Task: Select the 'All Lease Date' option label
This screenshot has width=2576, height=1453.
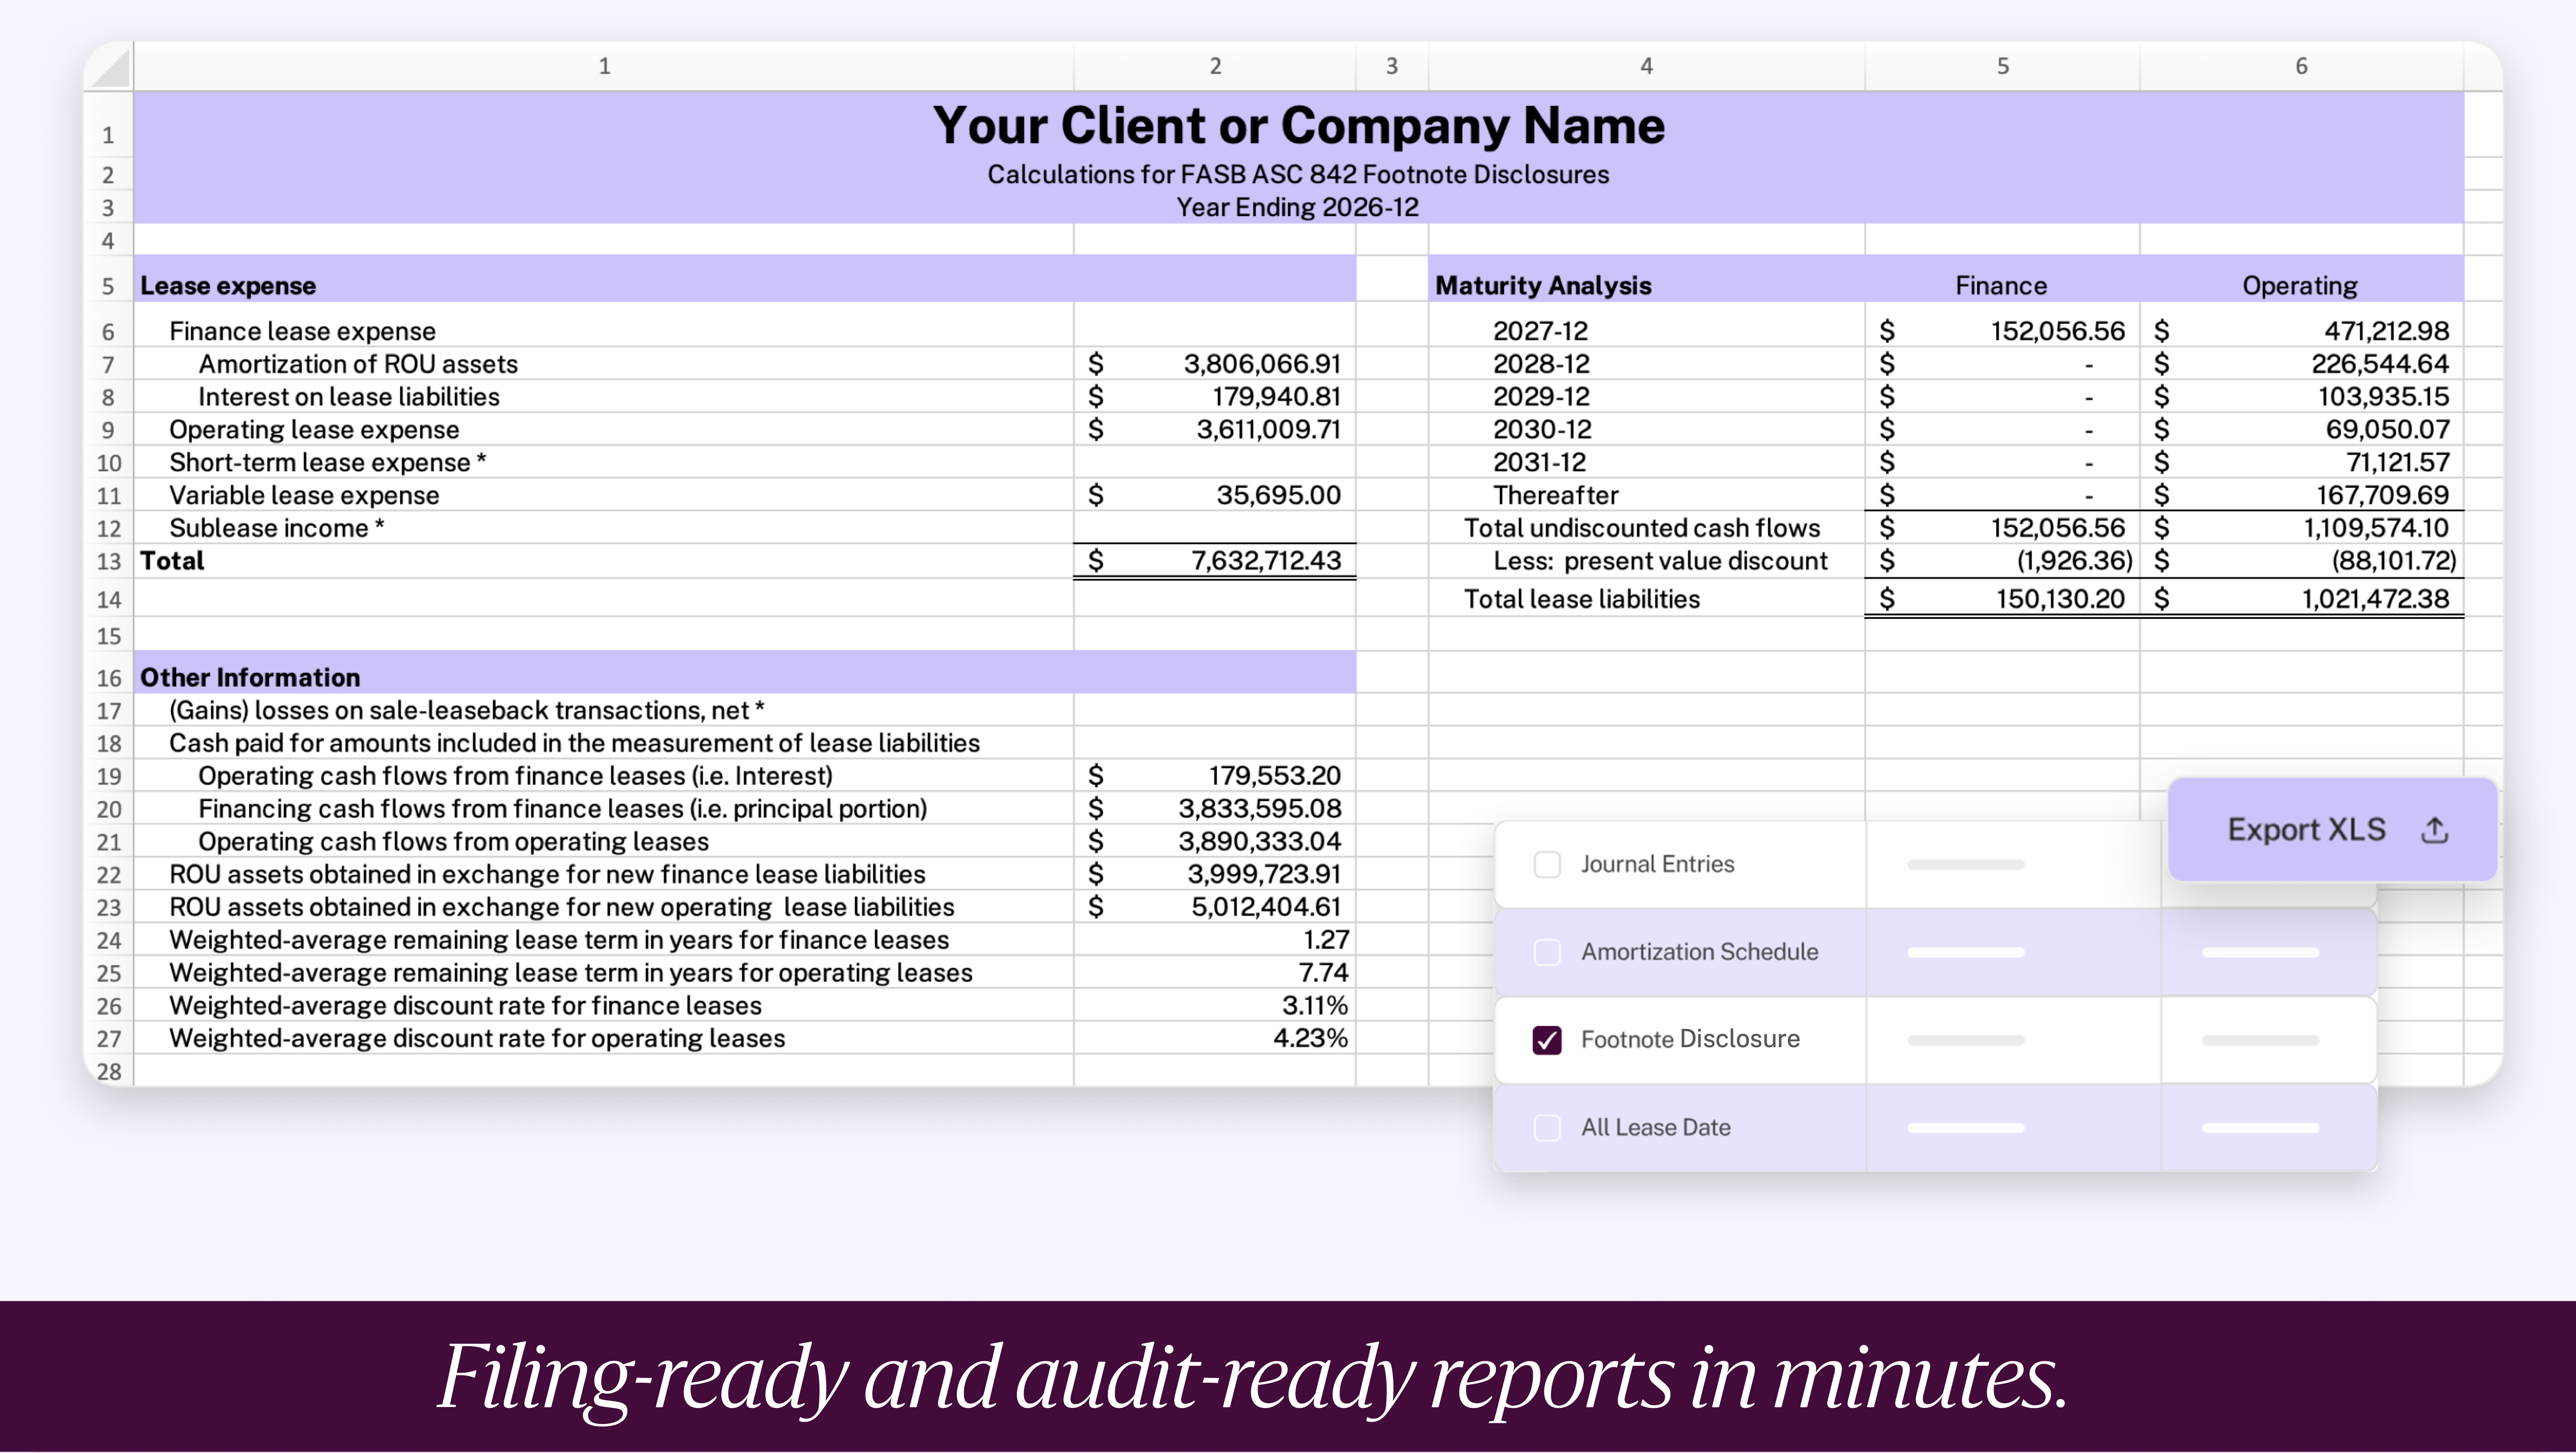Action: 1655,1128
